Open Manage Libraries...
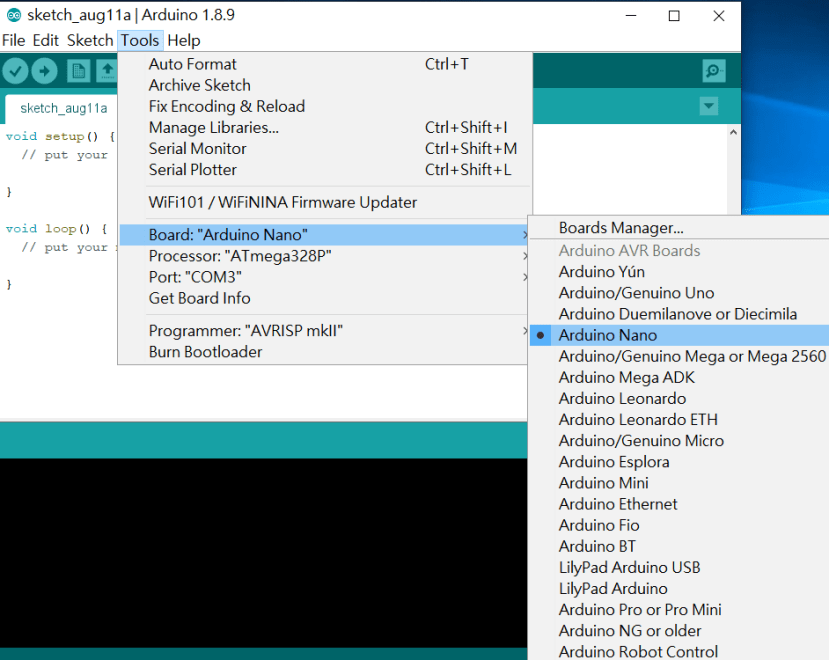This screenshot has height=660, width=829. [x=325, y=127]
